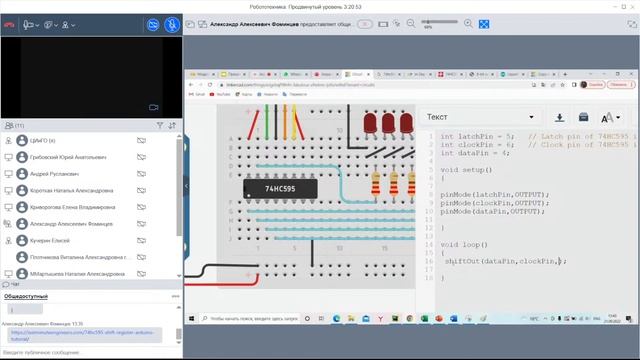Click the rectangle view icon in sharing toolbar
The height and width of the screenshot is (360, 640).
tap(383, 24)
